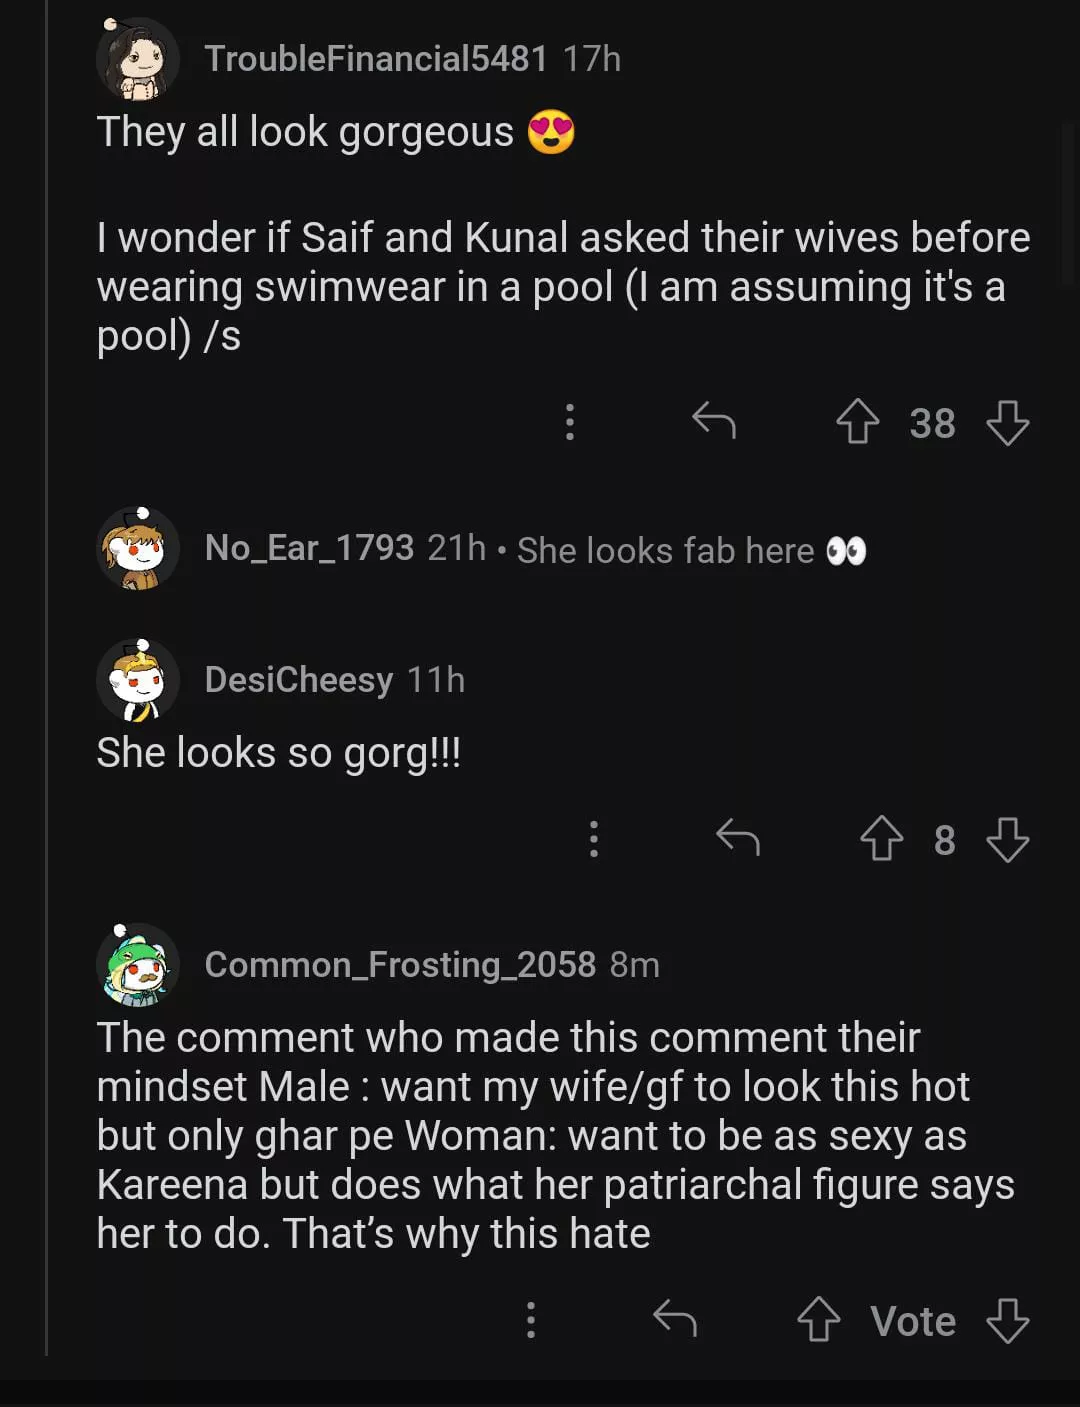Open Common_Frosting_2058's profile via username
The height and width of the screenshot is (1407, 1080).
(x=400, y=965)
